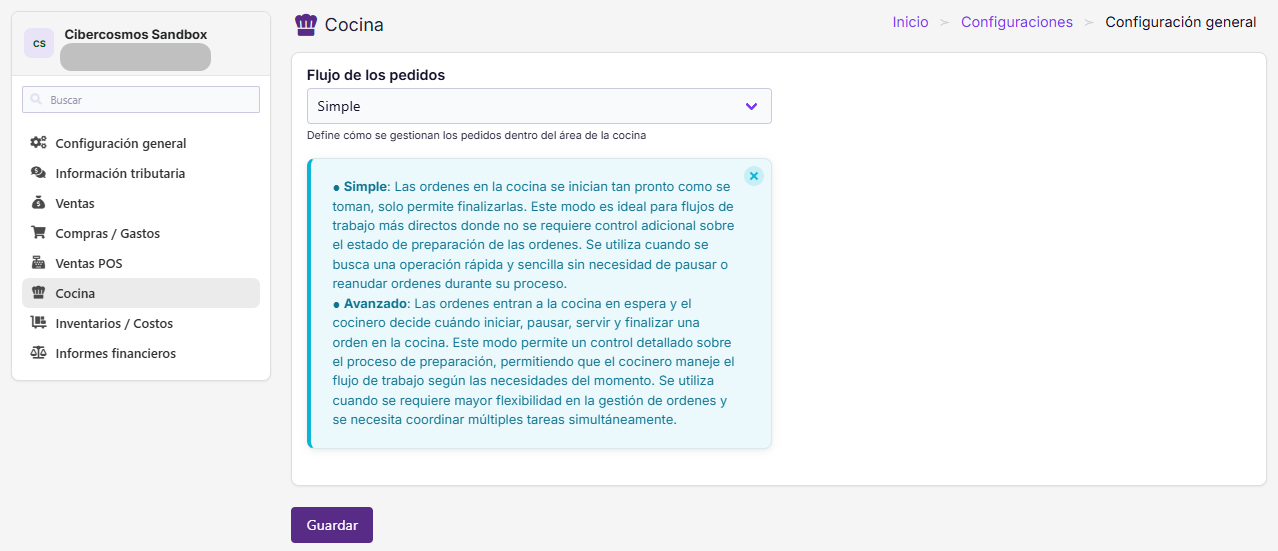Dismiss the info box with the X button

click(754, 176)
